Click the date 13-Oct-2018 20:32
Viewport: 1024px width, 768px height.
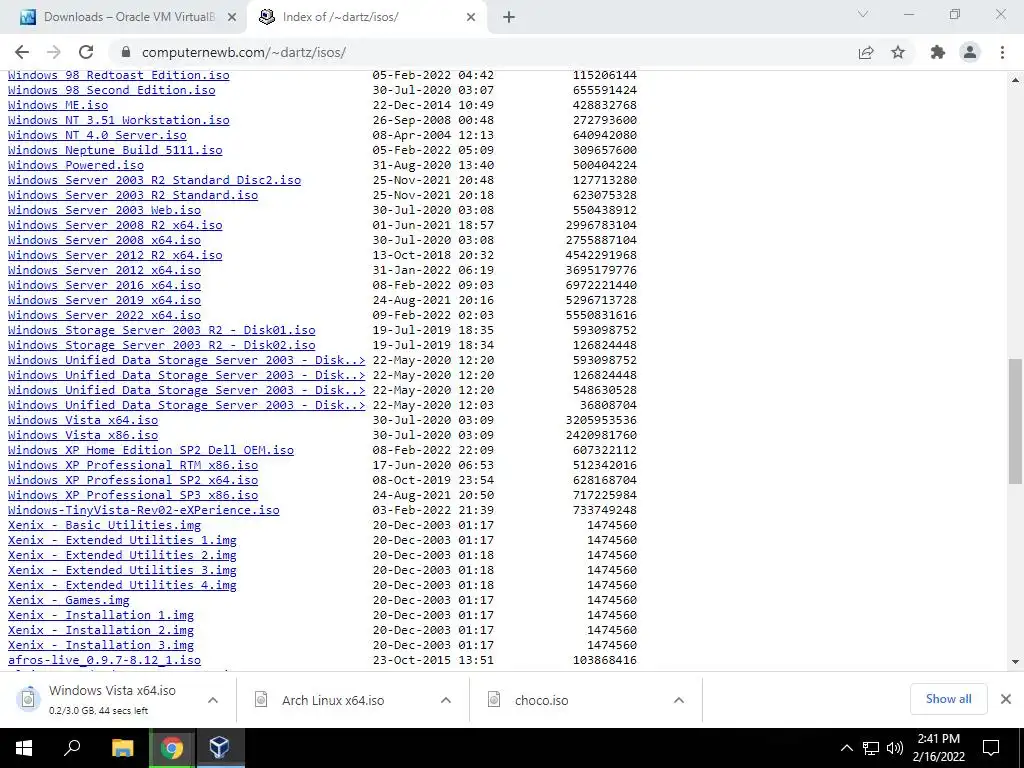434,255
